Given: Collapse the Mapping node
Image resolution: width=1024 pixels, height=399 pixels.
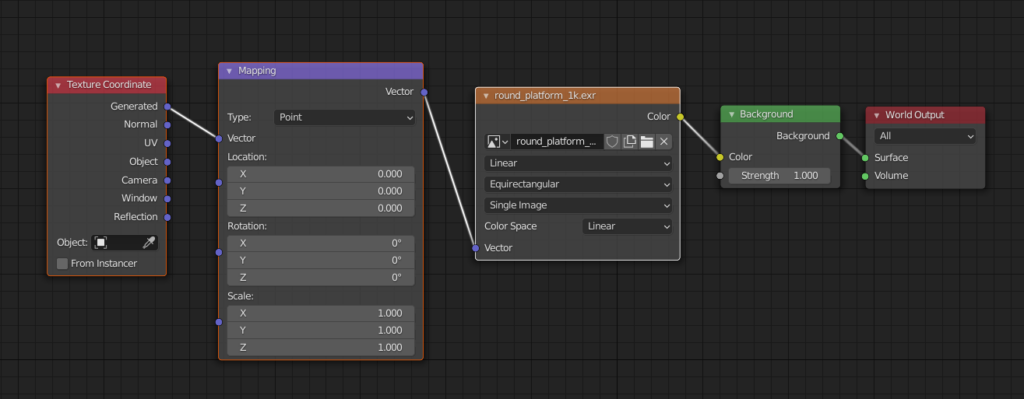Looking at the screenshot, I should tap(229, 71).
